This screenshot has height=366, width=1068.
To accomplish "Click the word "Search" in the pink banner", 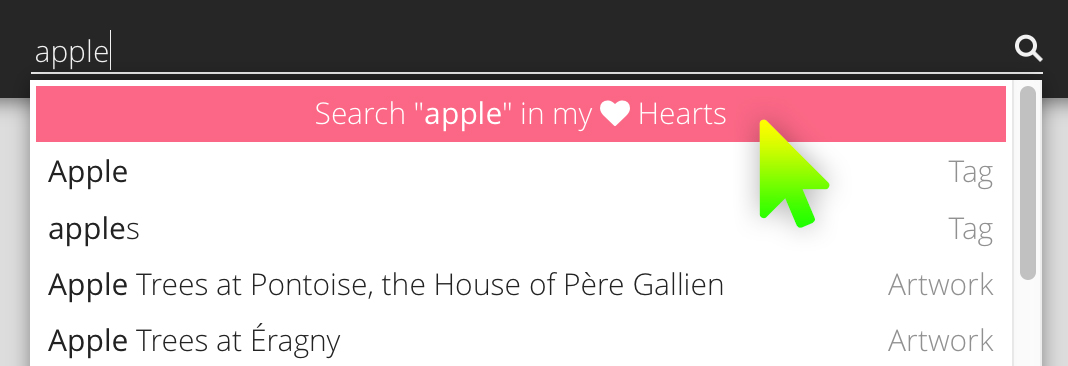I will point(360,114).
